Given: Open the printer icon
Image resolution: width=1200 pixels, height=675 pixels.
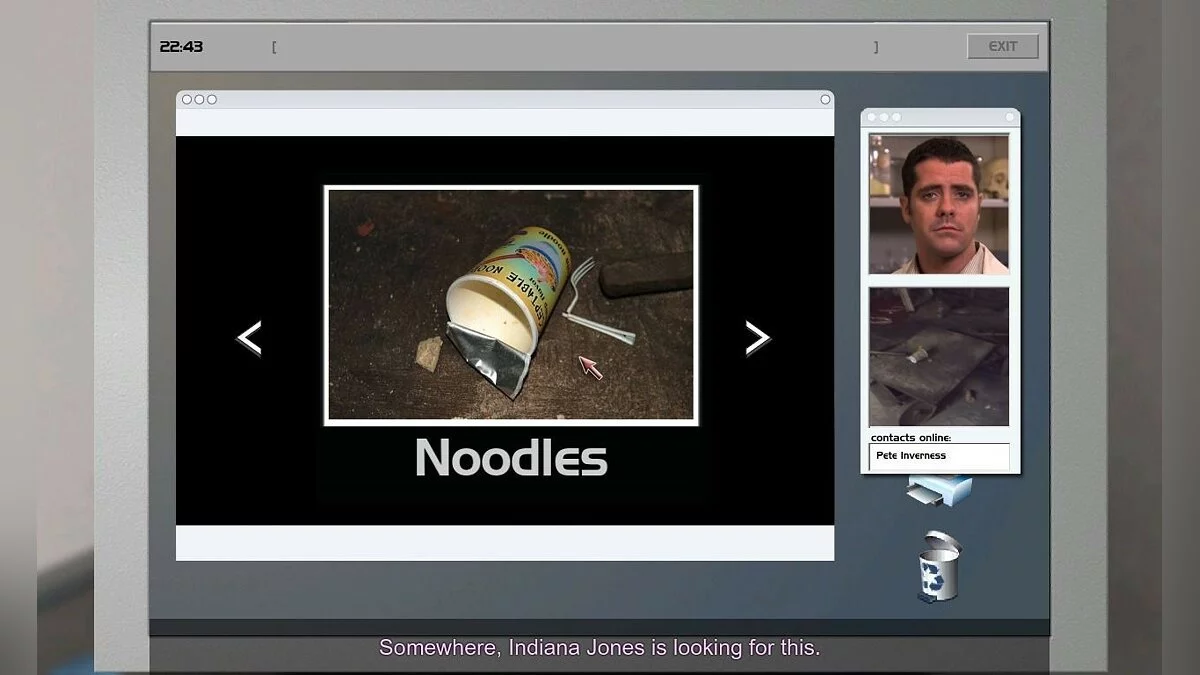Looking at the screenshot, I should pos(939,491).
